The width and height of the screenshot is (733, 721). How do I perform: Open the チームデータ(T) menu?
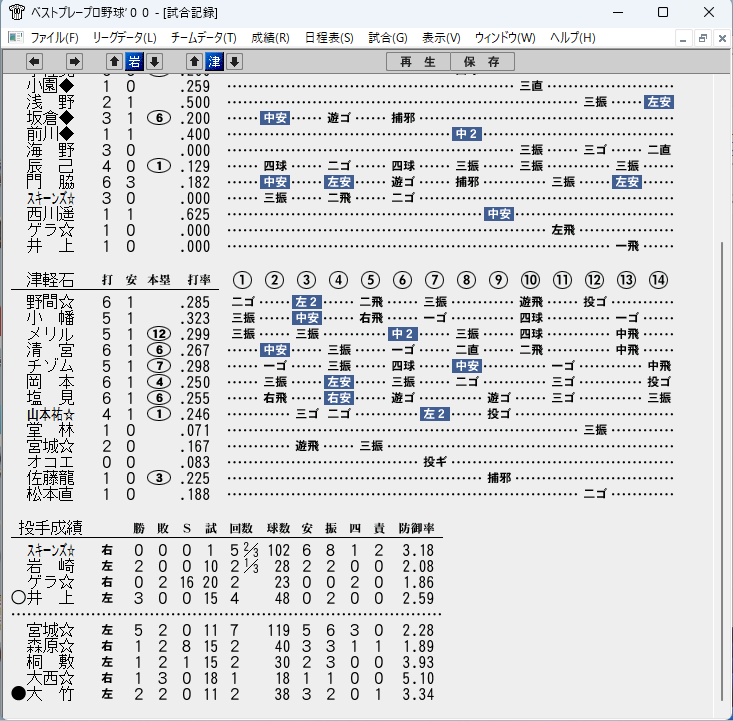click(204, 37)
